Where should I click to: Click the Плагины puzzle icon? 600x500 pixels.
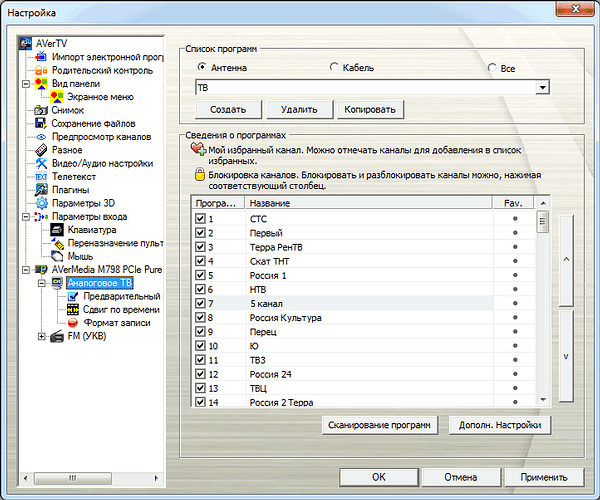click(41, 190)
